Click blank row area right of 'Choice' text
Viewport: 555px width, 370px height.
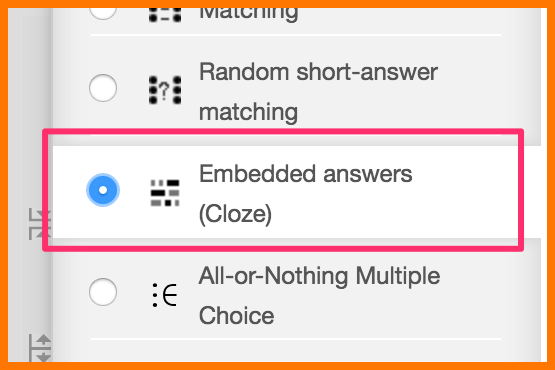point(389,316)
